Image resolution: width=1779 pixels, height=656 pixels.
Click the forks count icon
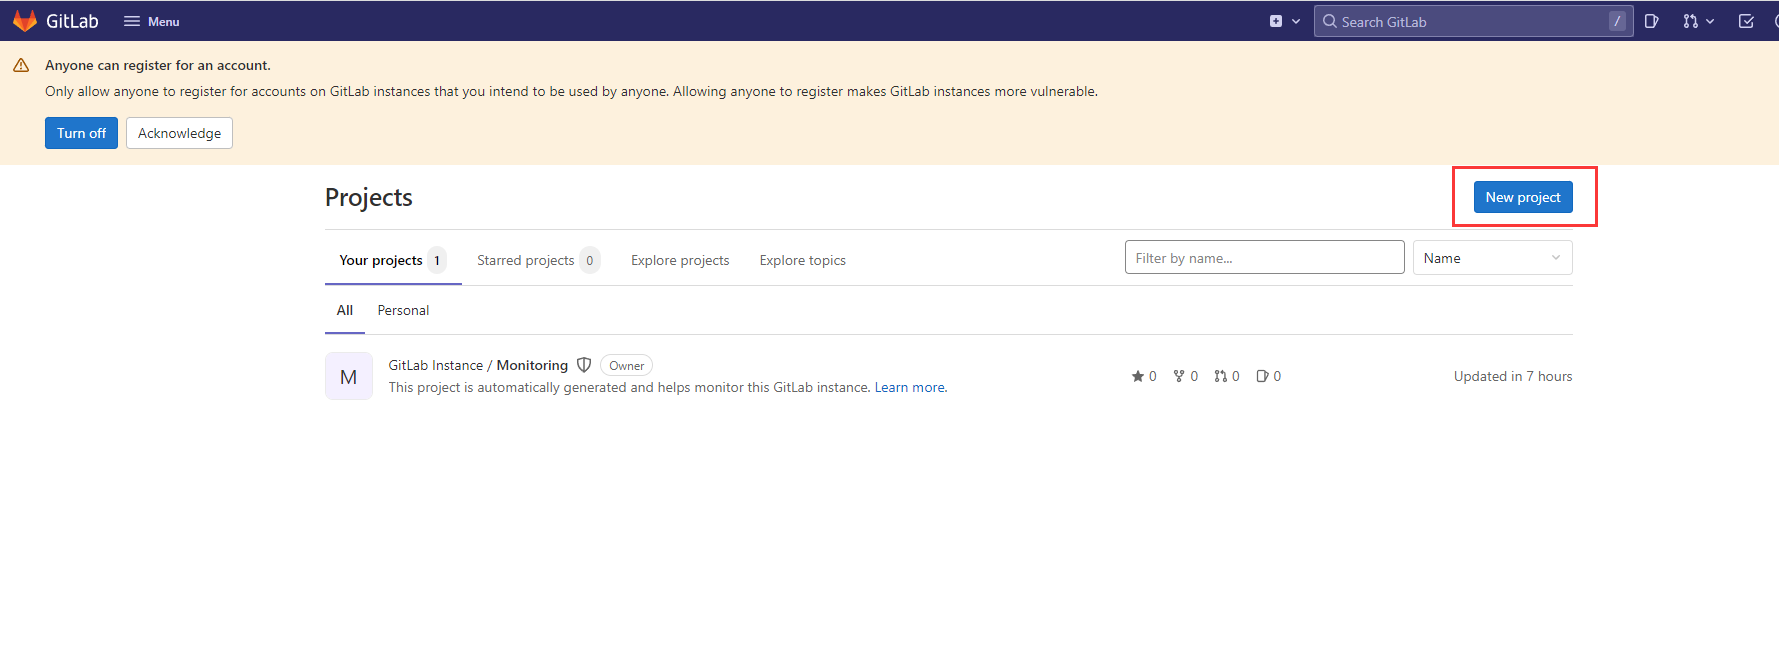pyautogui.click(x=1179, y=376)
